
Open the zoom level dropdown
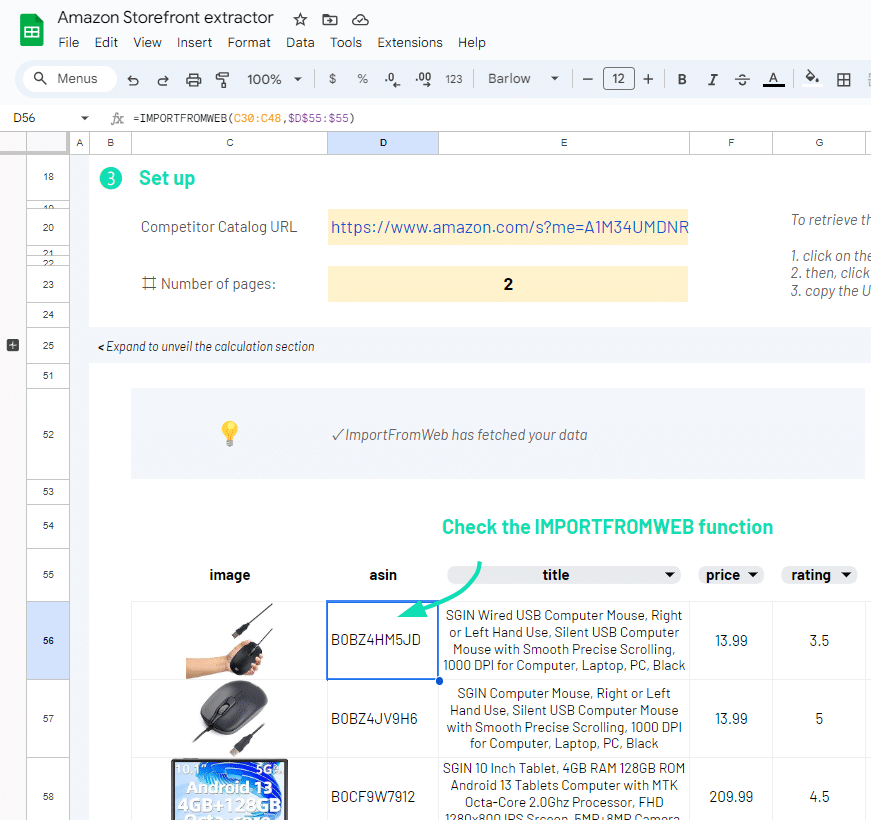(x=275, y=79)
